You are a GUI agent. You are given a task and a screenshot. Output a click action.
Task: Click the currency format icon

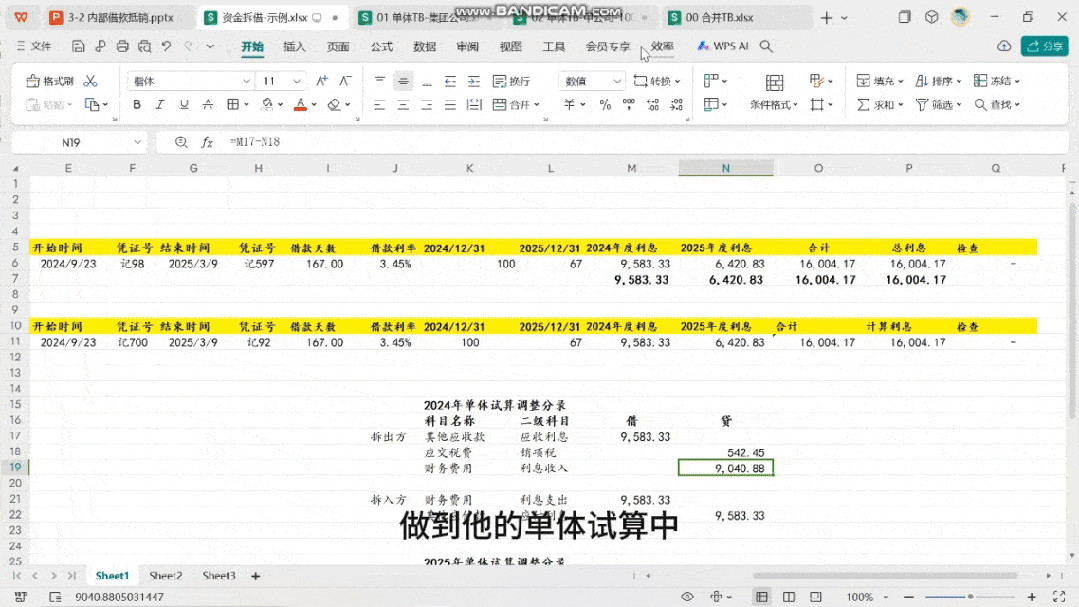pos(570,105)
